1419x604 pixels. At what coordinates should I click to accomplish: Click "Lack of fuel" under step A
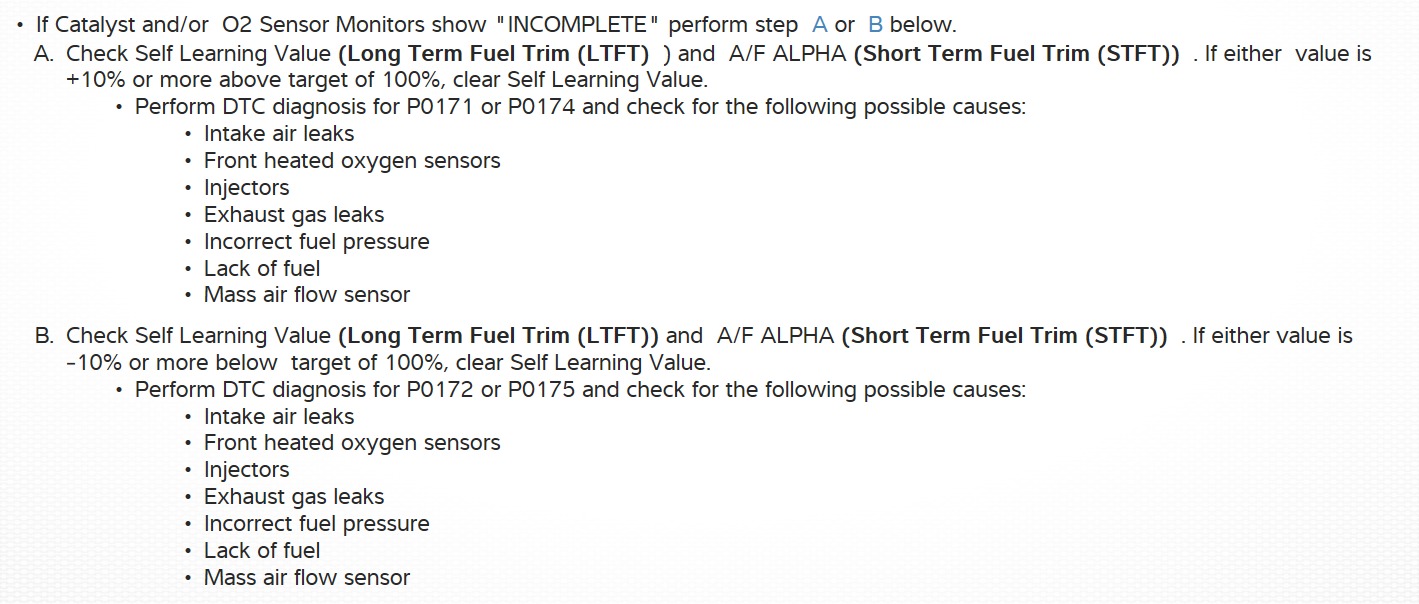pyautogui.click(x=262, y=269)
